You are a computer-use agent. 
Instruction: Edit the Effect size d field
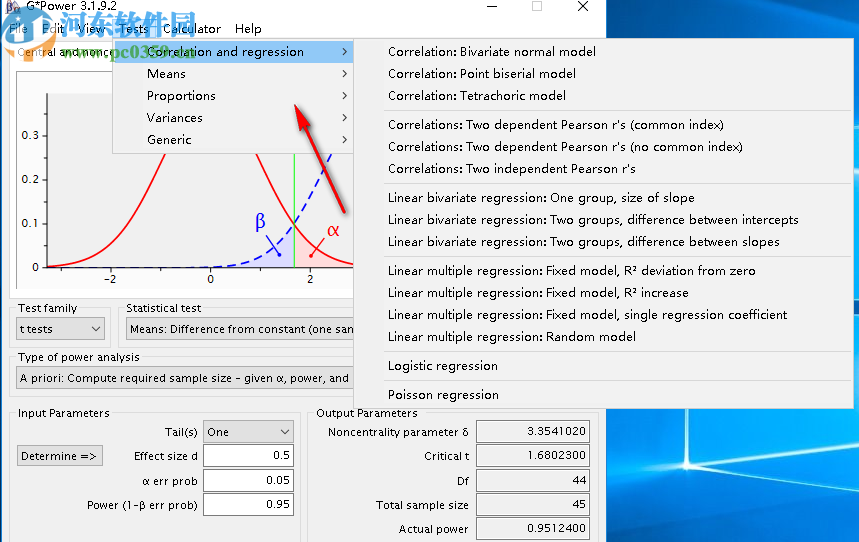coord(248,455)
